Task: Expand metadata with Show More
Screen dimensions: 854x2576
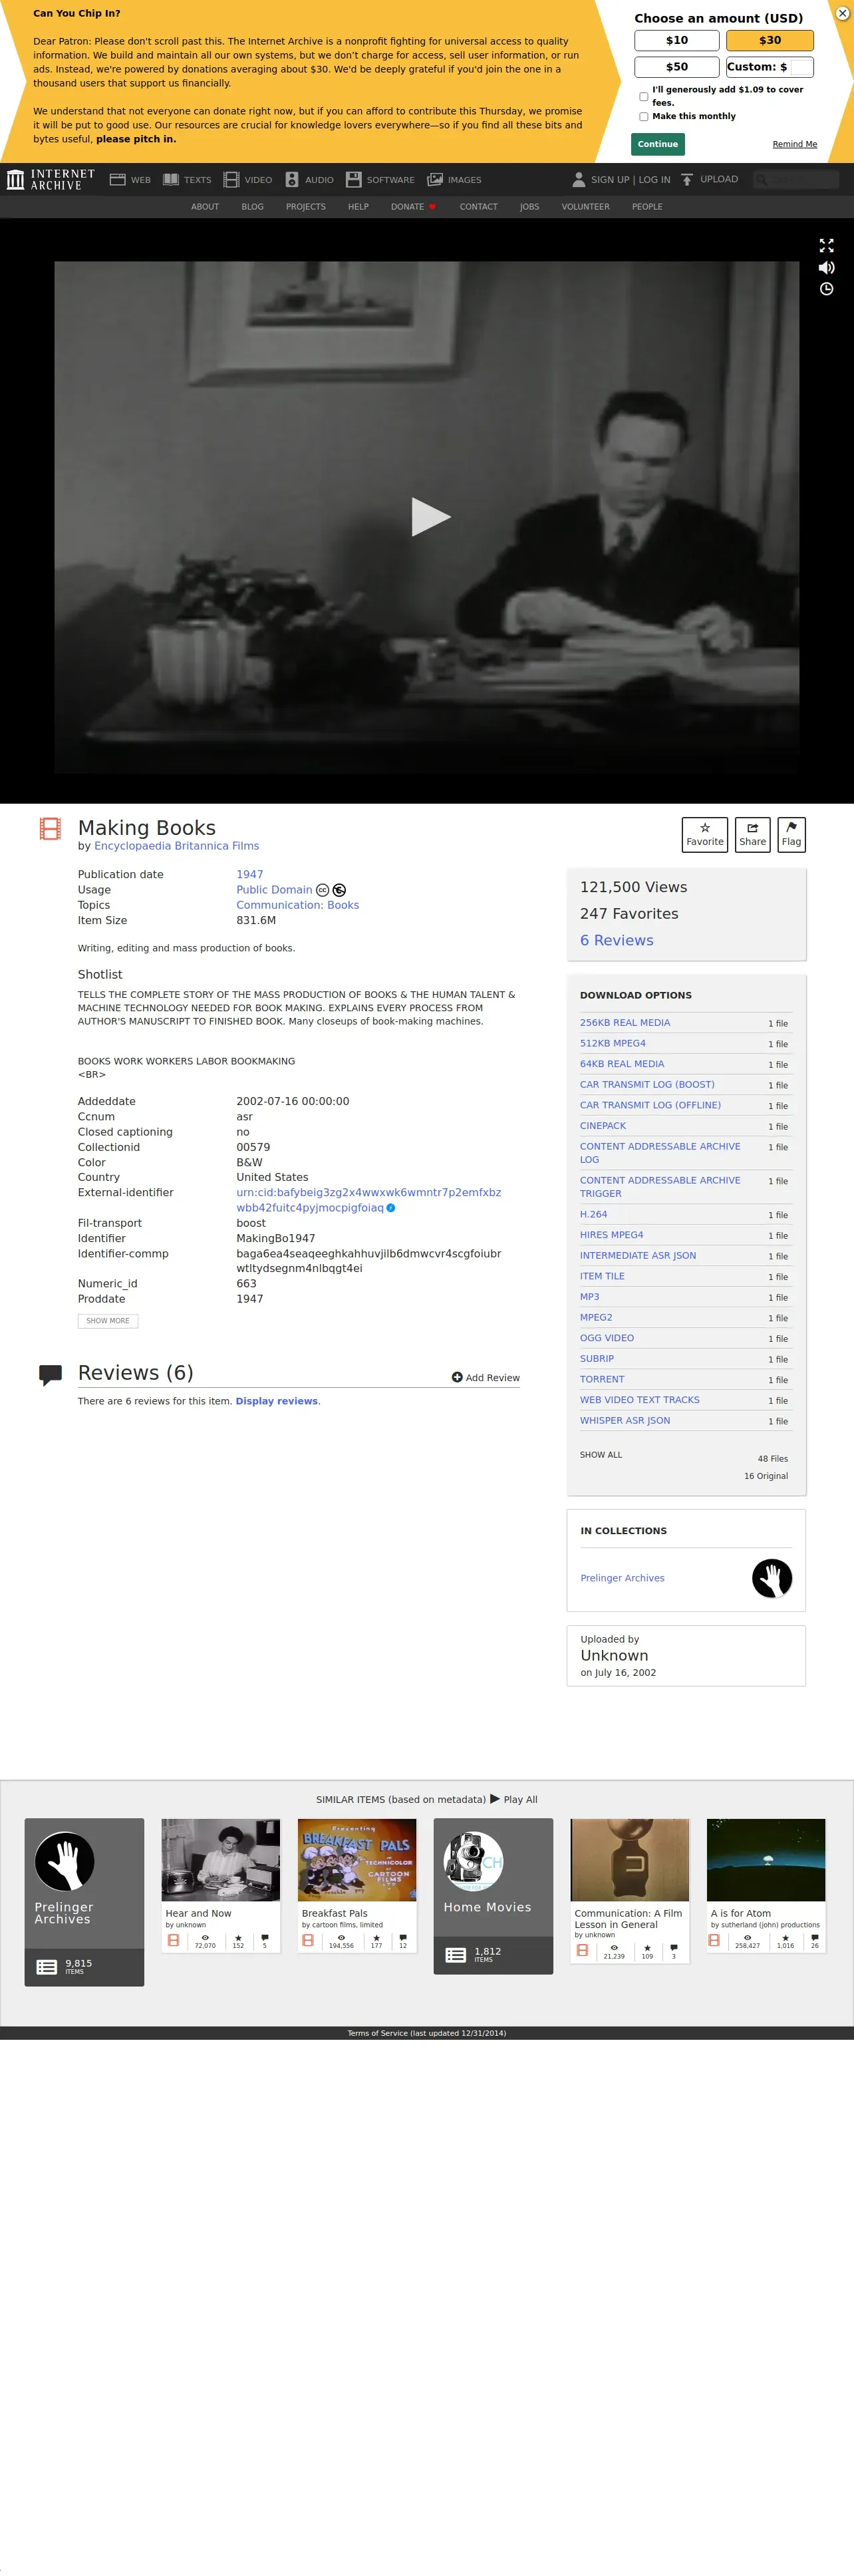Action: tap(108, 1321)
